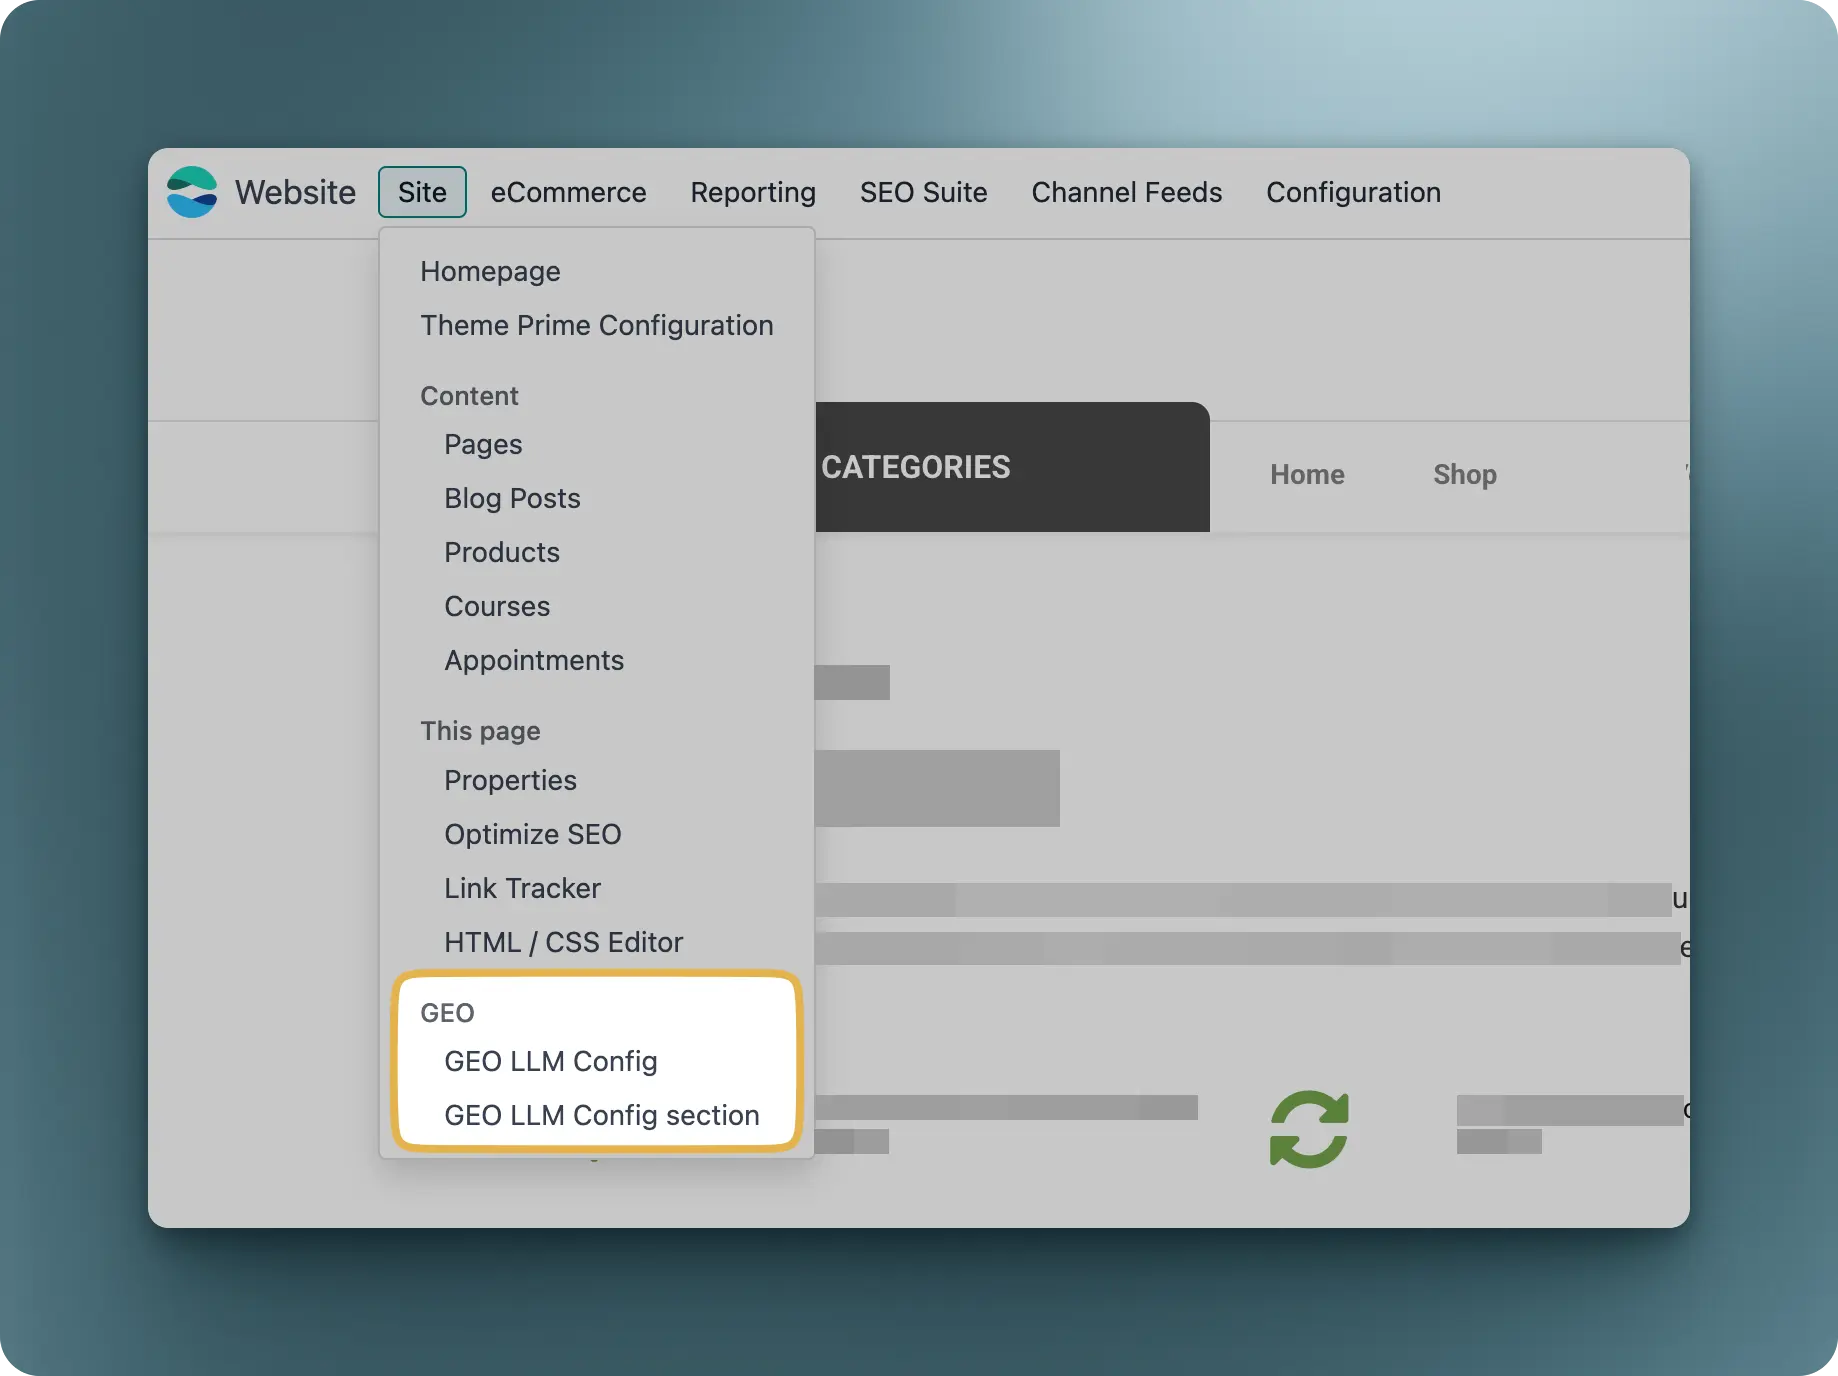This screenshot has height=1376, width=1838.
Task: Choose Pages under Content
Action: pos(483,444)
